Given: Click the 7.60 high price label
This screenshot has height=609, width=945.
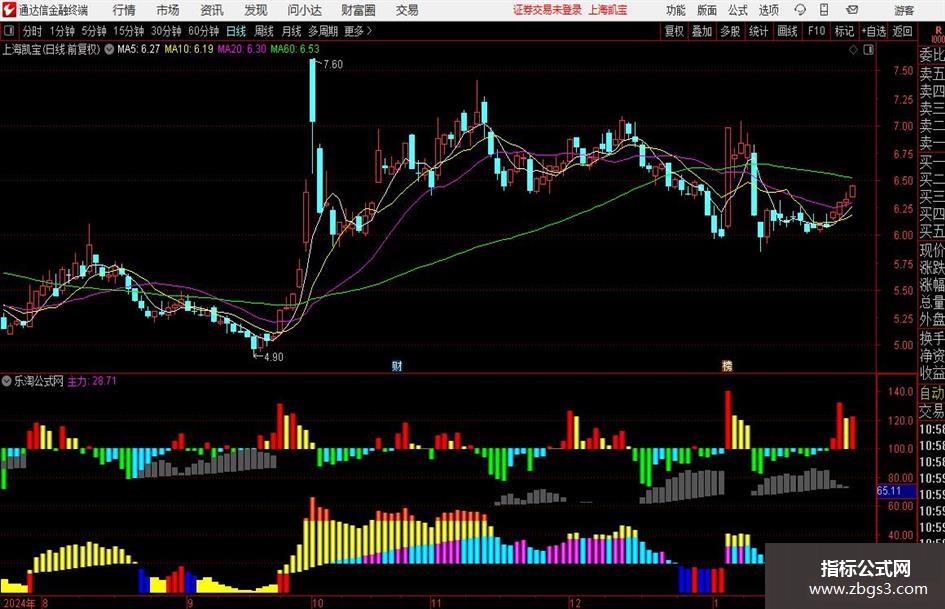Looking at the screenshot, I should click(333, 65).
